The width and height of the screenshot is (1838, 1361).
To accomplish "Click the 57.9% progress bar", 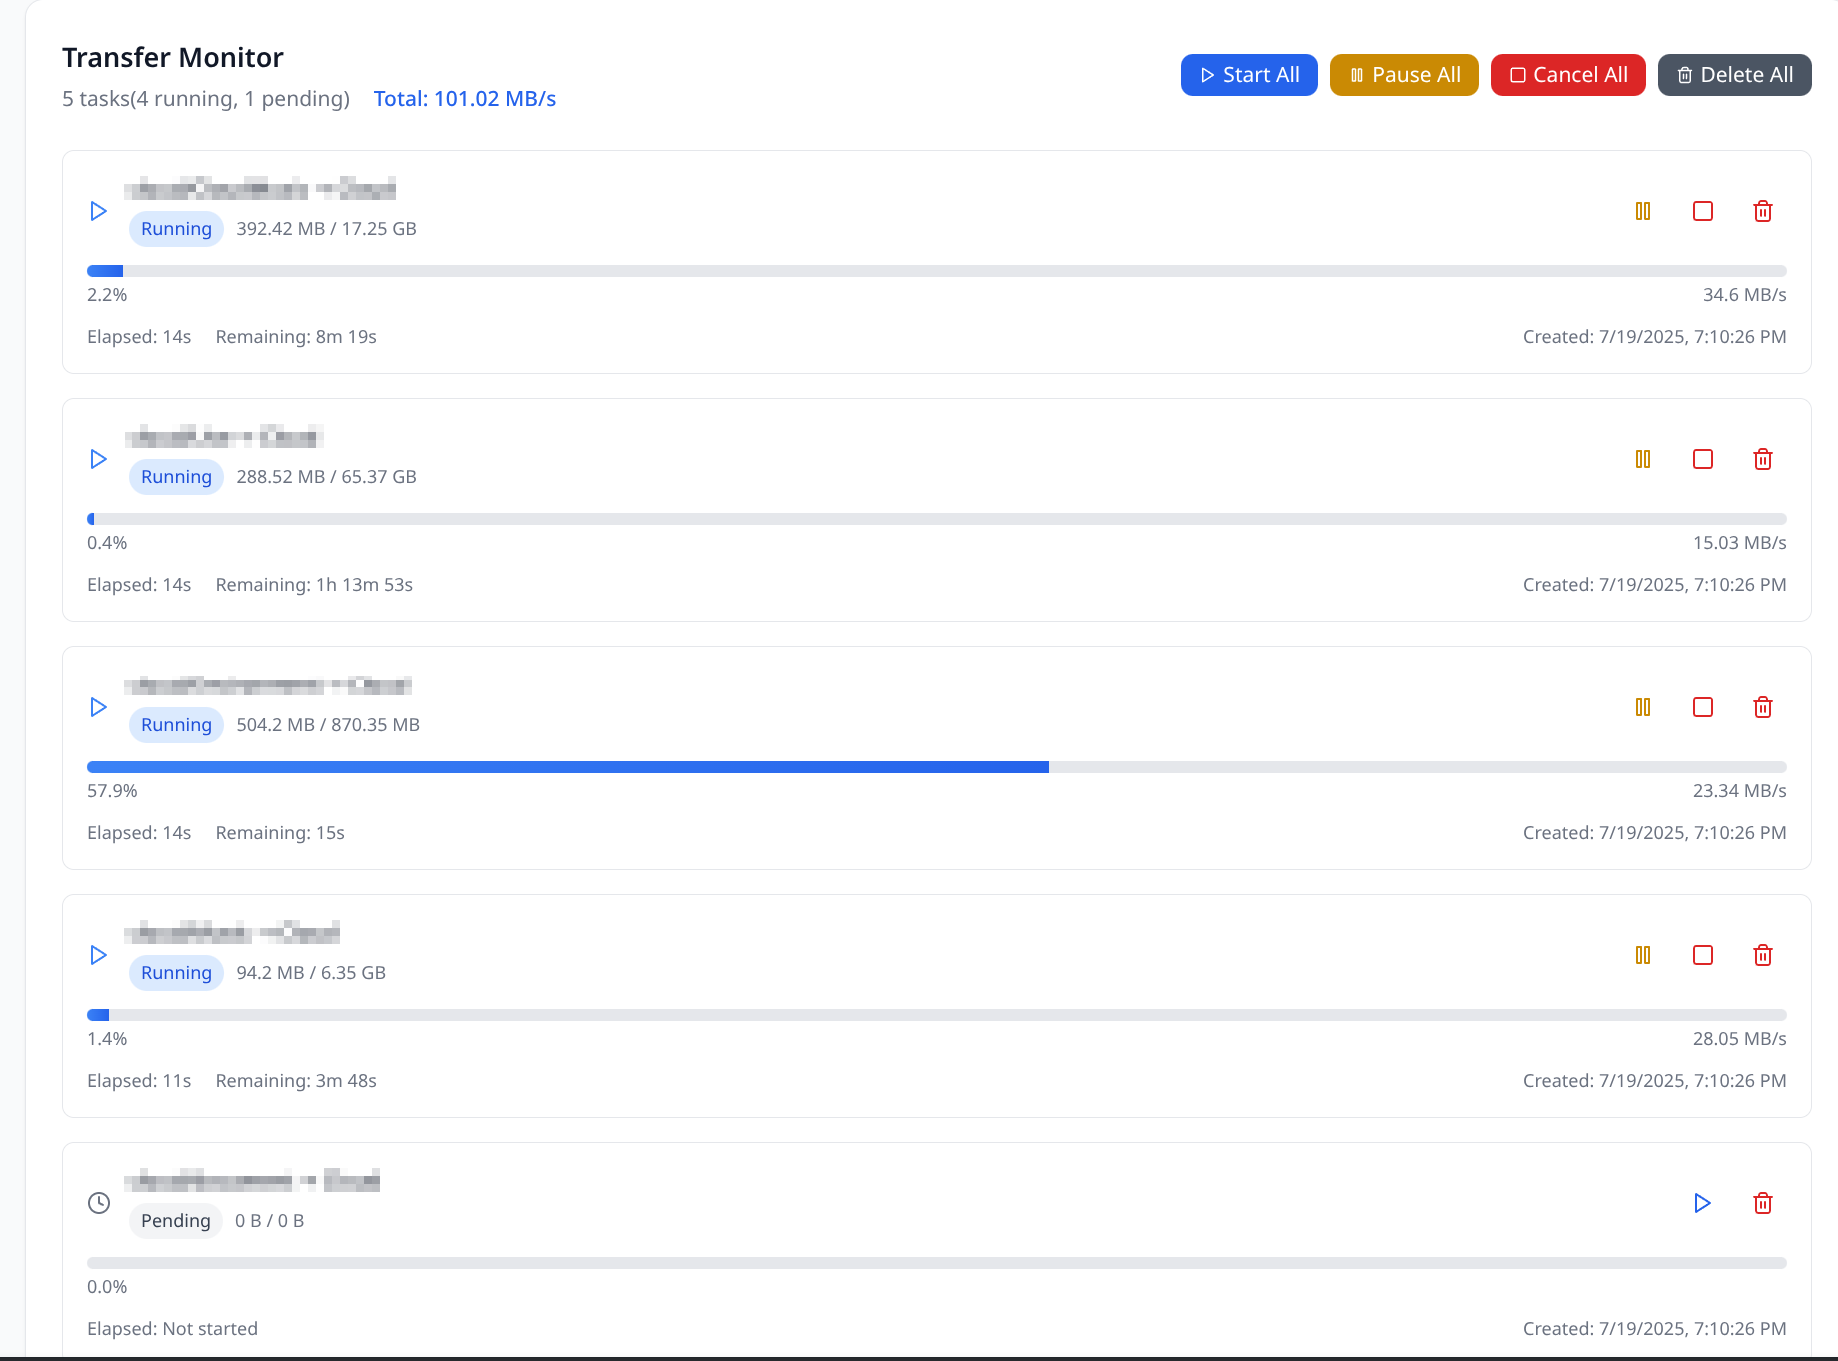I will pos(936,767).
